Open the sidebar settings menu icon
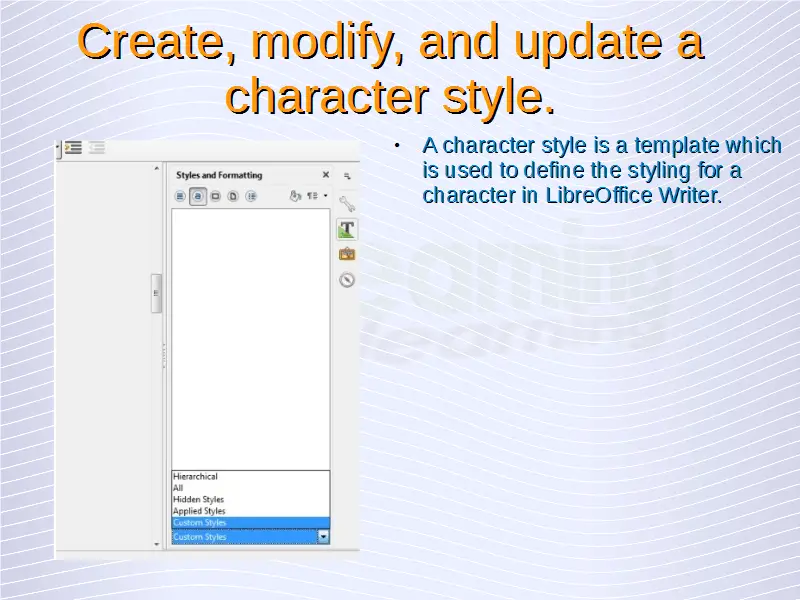 click(x=347, y=175)
